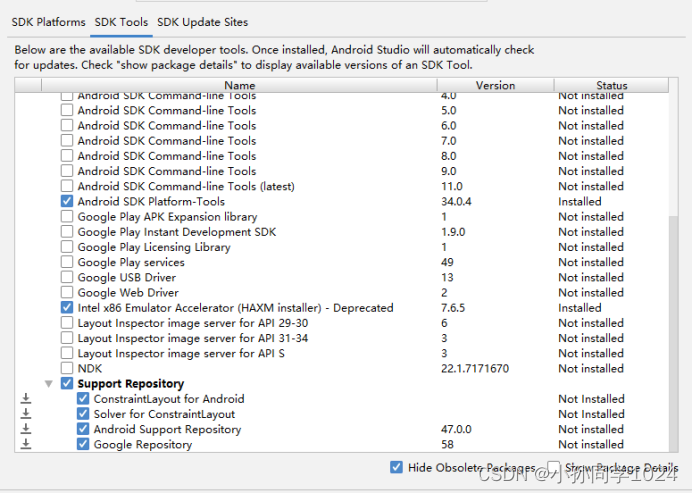The width and height of the screenshot is (693, 493).
Task: Select NDK version 22.1.7171670 cell
Action: point(475,369)
